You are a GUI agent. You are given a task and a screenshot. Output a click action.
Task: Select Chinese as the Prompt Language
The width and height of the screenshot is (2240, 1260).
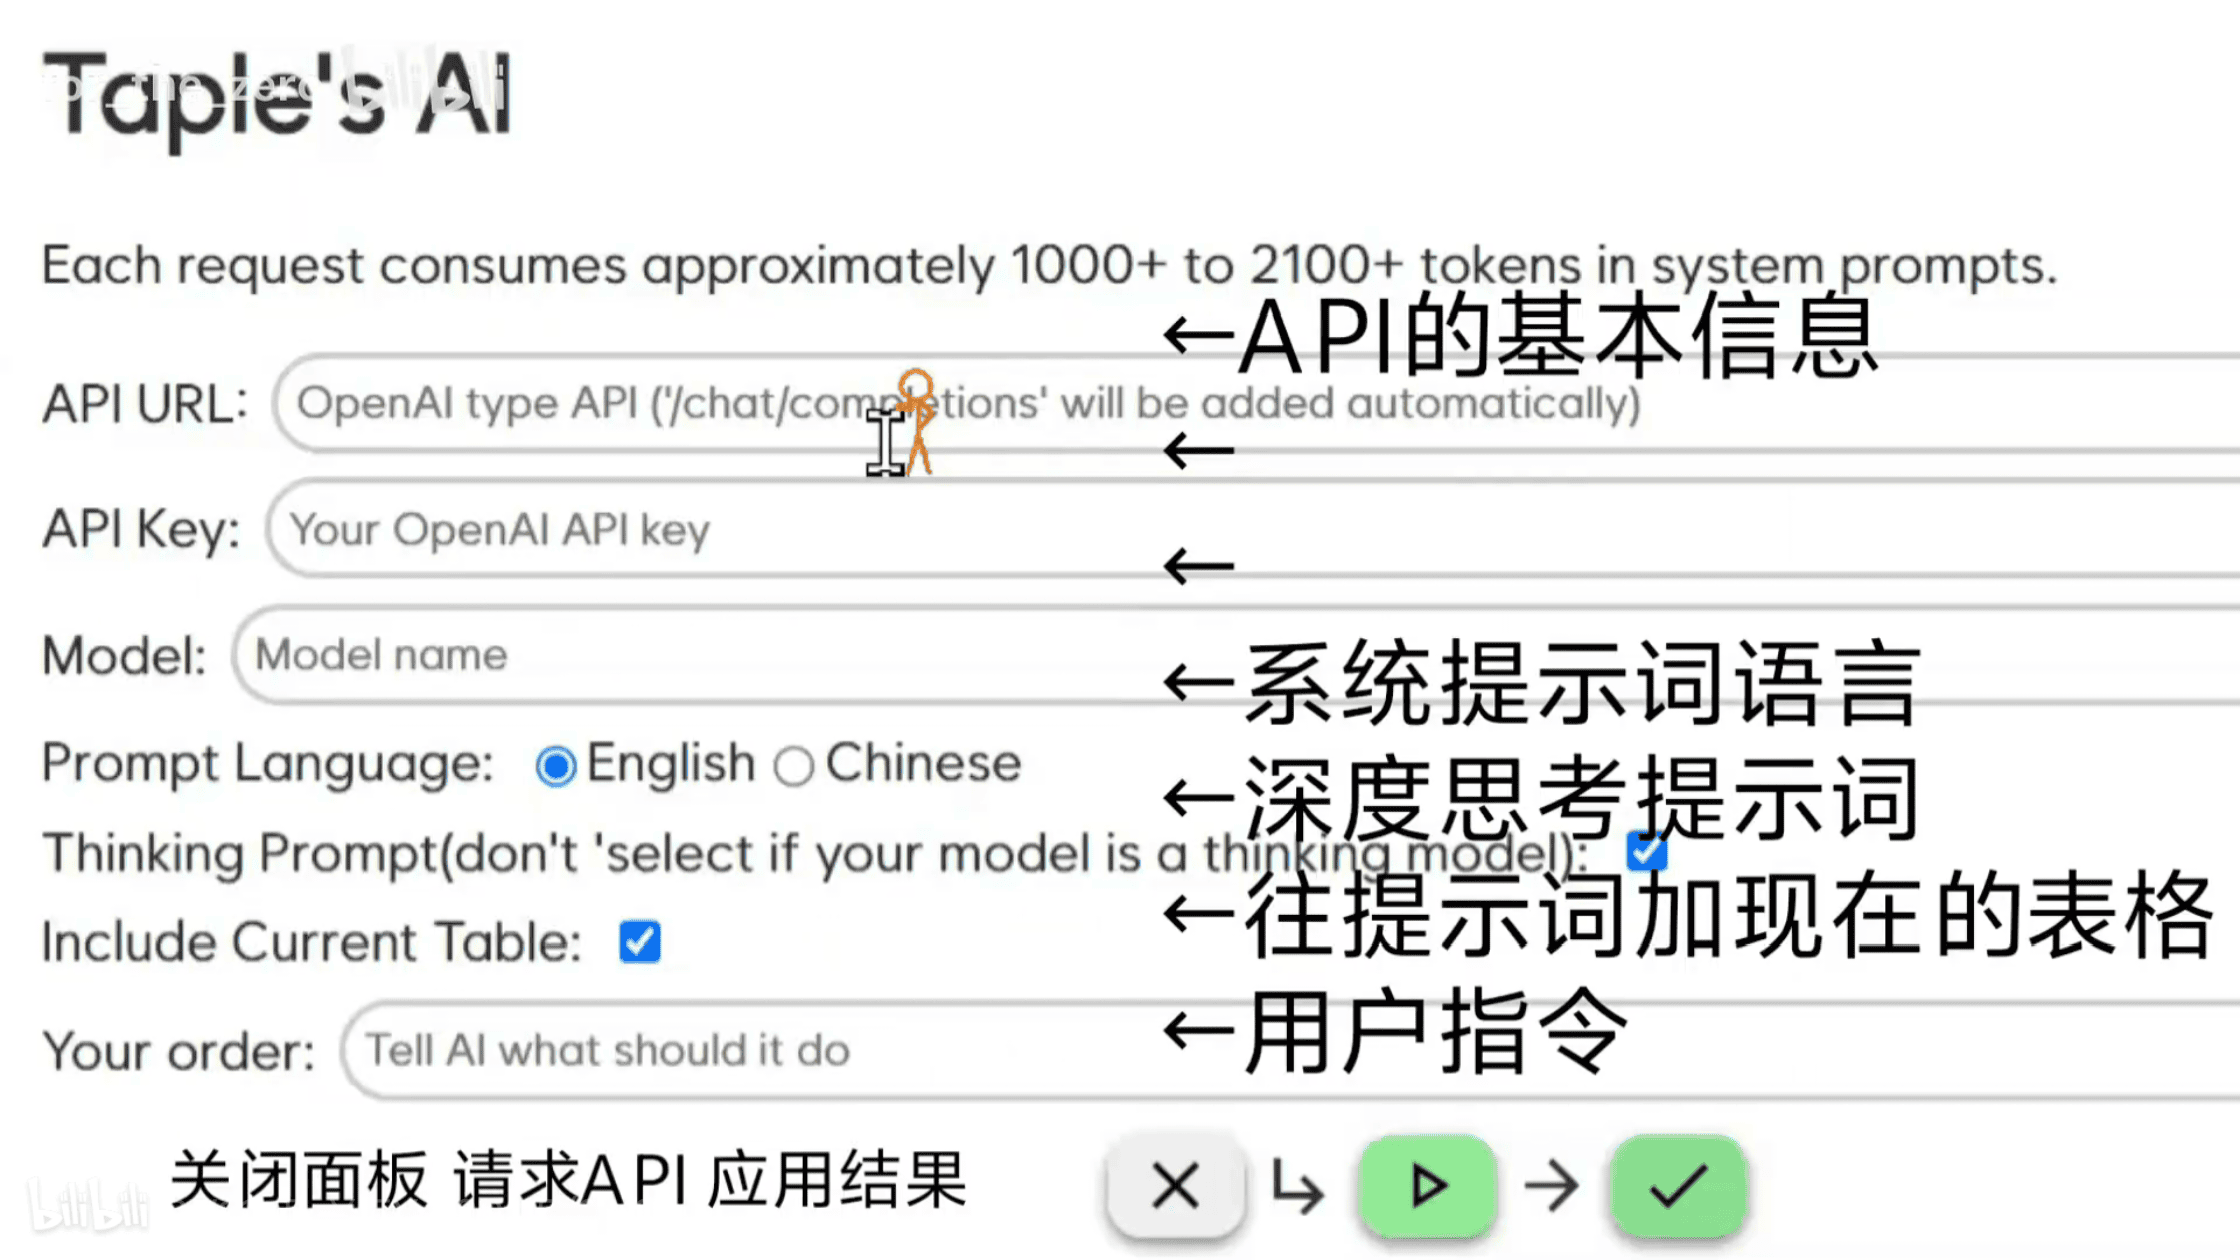point(795,765)
